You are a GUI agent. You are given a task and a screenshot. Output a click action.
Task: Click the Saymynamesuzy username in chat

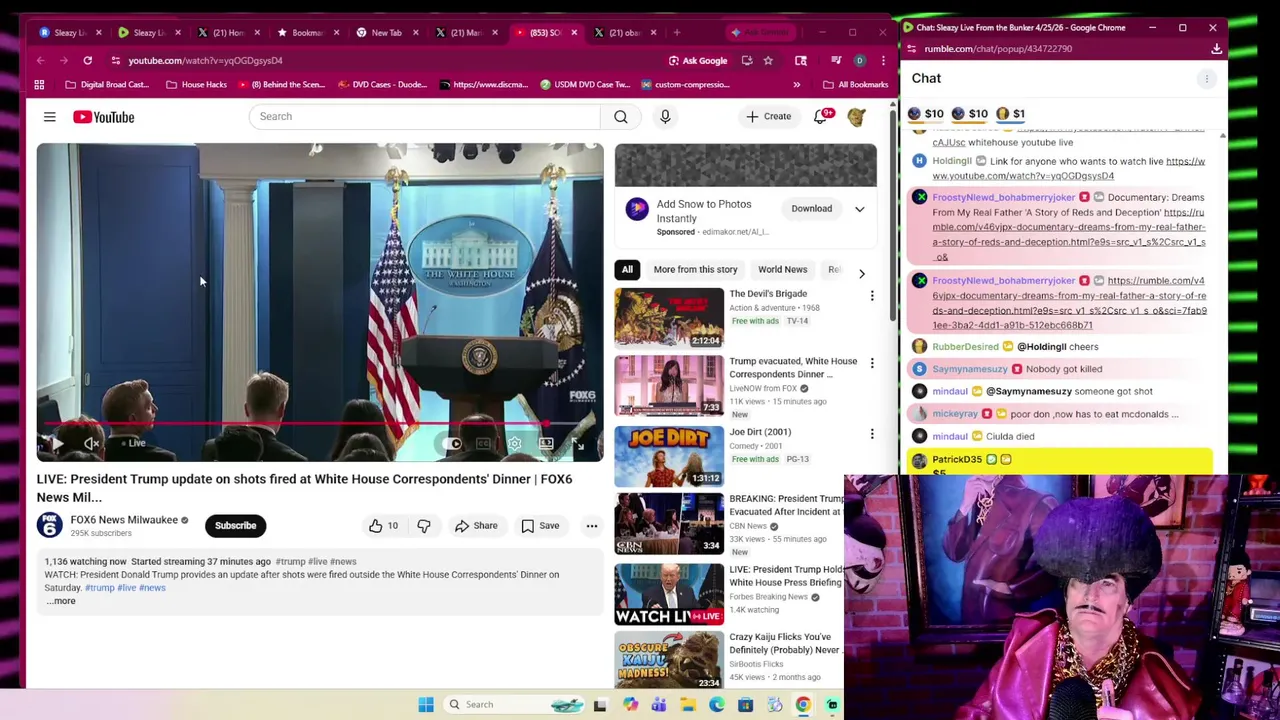(969, 369)
